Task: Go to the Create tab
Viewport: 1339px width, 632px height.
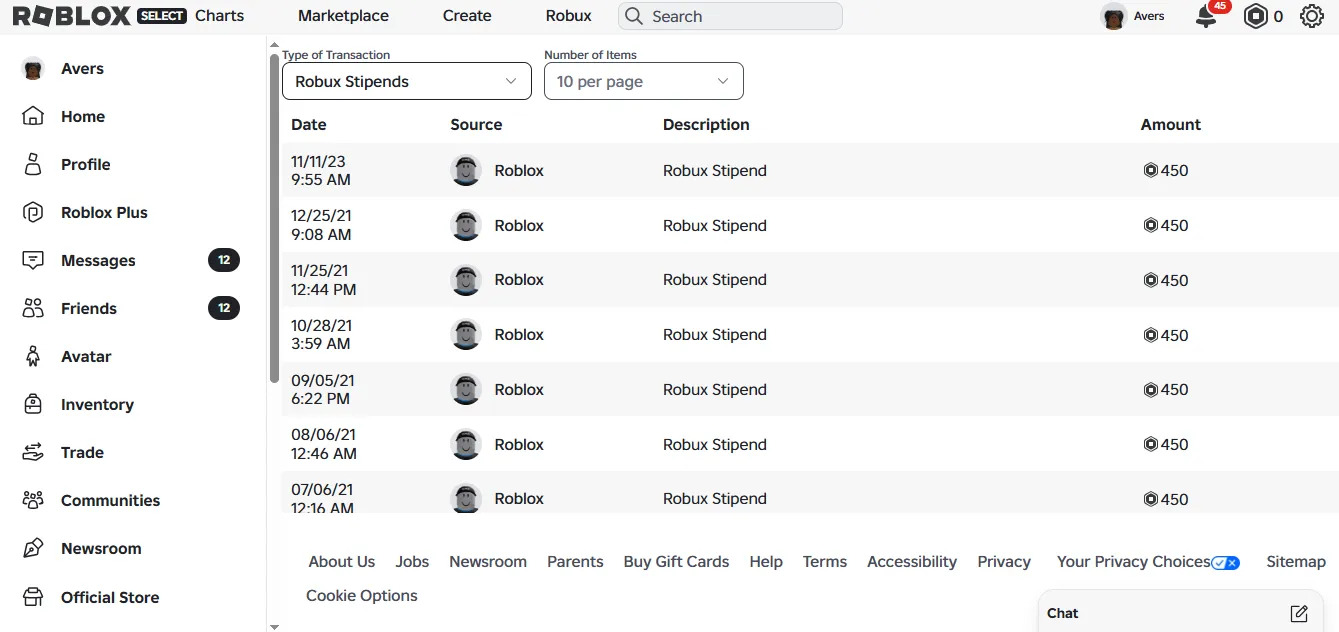Action: pos(467,16)
